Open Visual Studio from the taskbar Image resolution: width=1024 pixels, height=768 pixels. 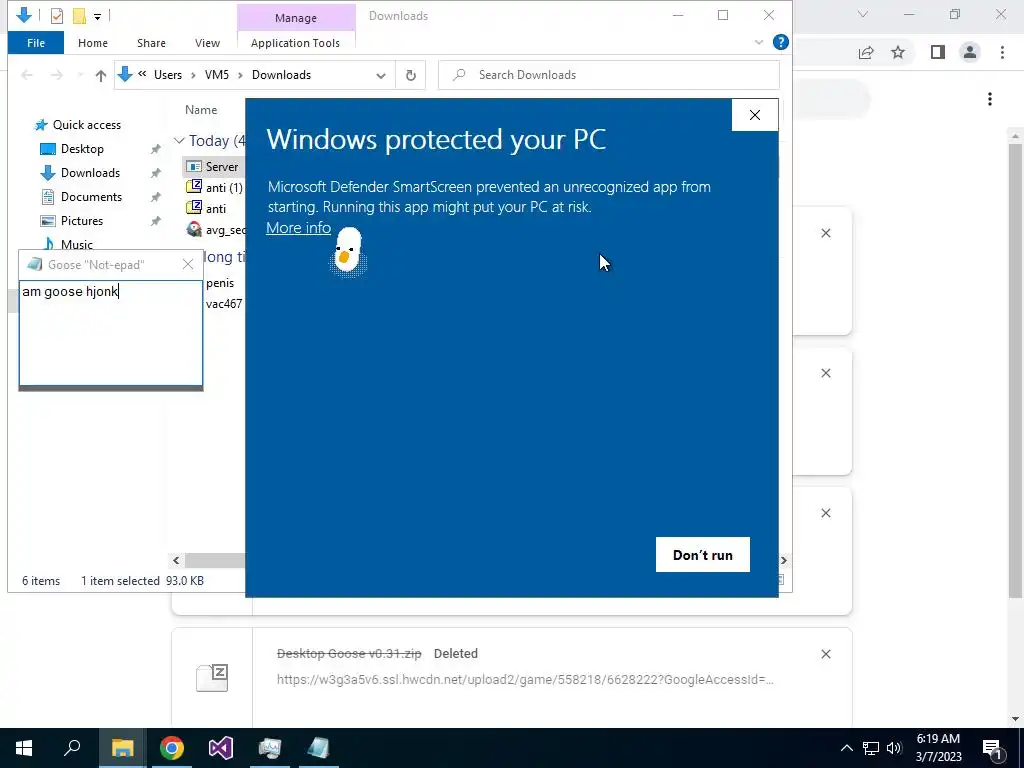coord(221,748)
